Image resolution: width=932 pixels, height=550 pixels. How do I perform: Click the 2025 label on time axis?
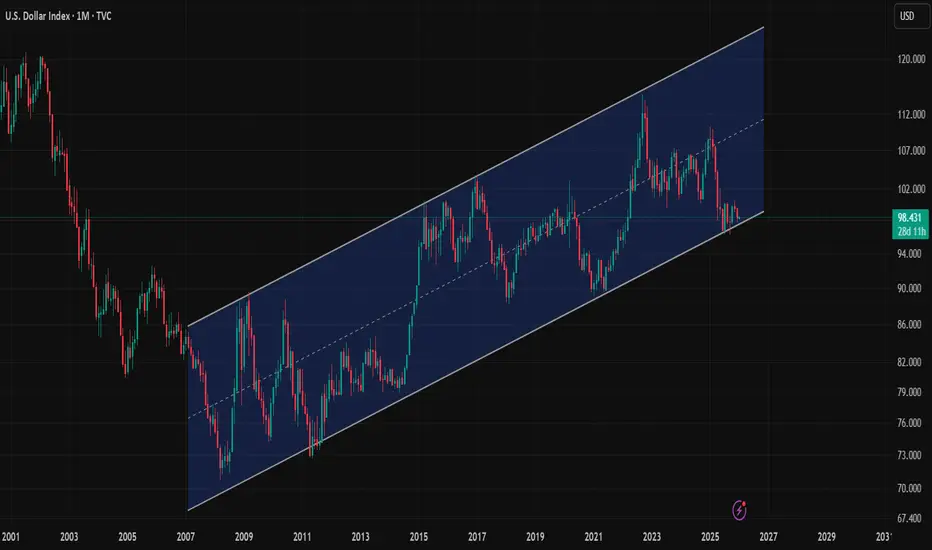pos(710,537)
